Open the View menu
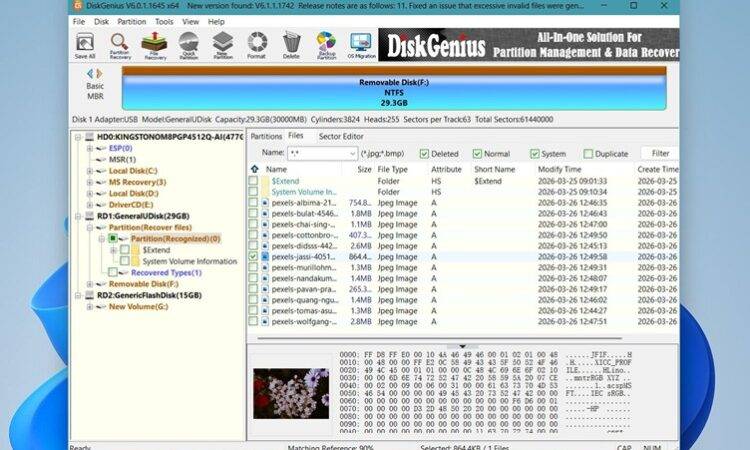 click(x=190, y=22)
